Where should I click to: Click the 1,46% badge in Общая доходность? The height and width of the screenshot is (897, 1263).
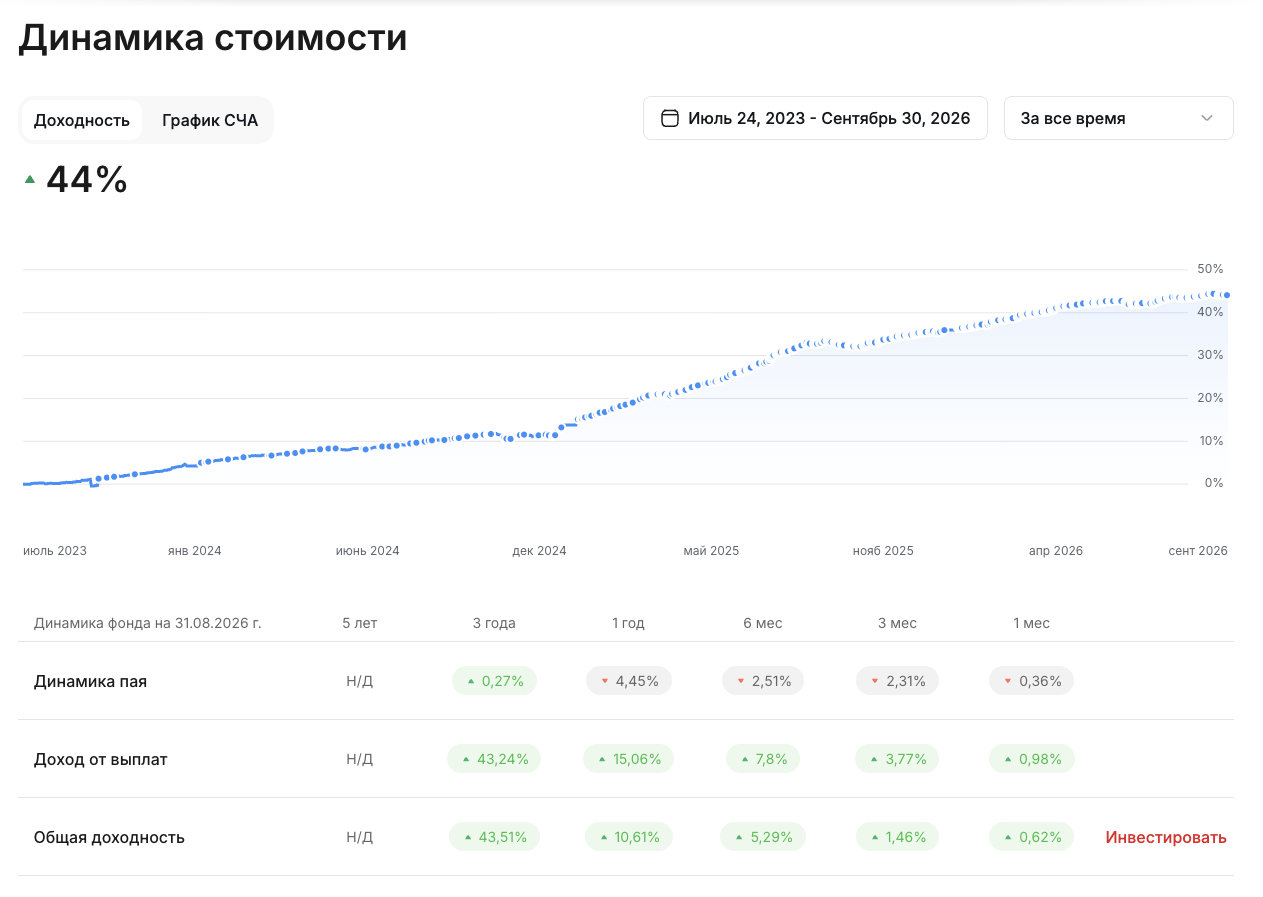click(897, 837)
